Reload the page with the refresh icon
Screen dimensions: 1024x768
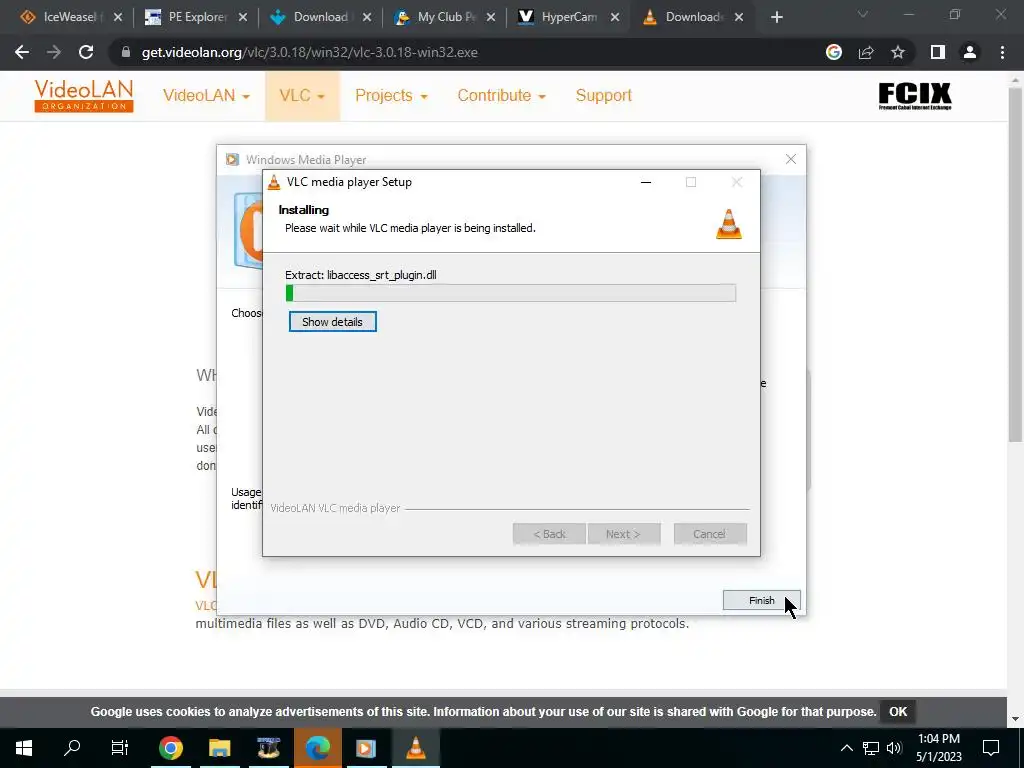click(86, 52)
